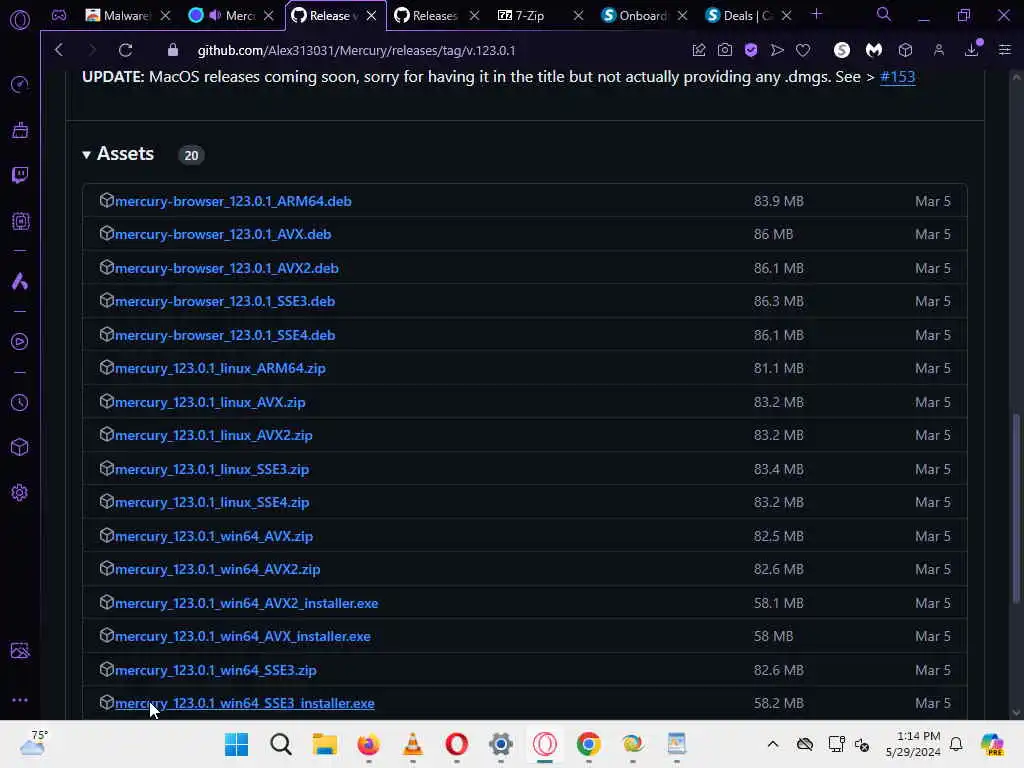
Task: Download mercury-browser_123.0.1_AVX2.deb
Action: pyautogui.click(x=227, y=268)
